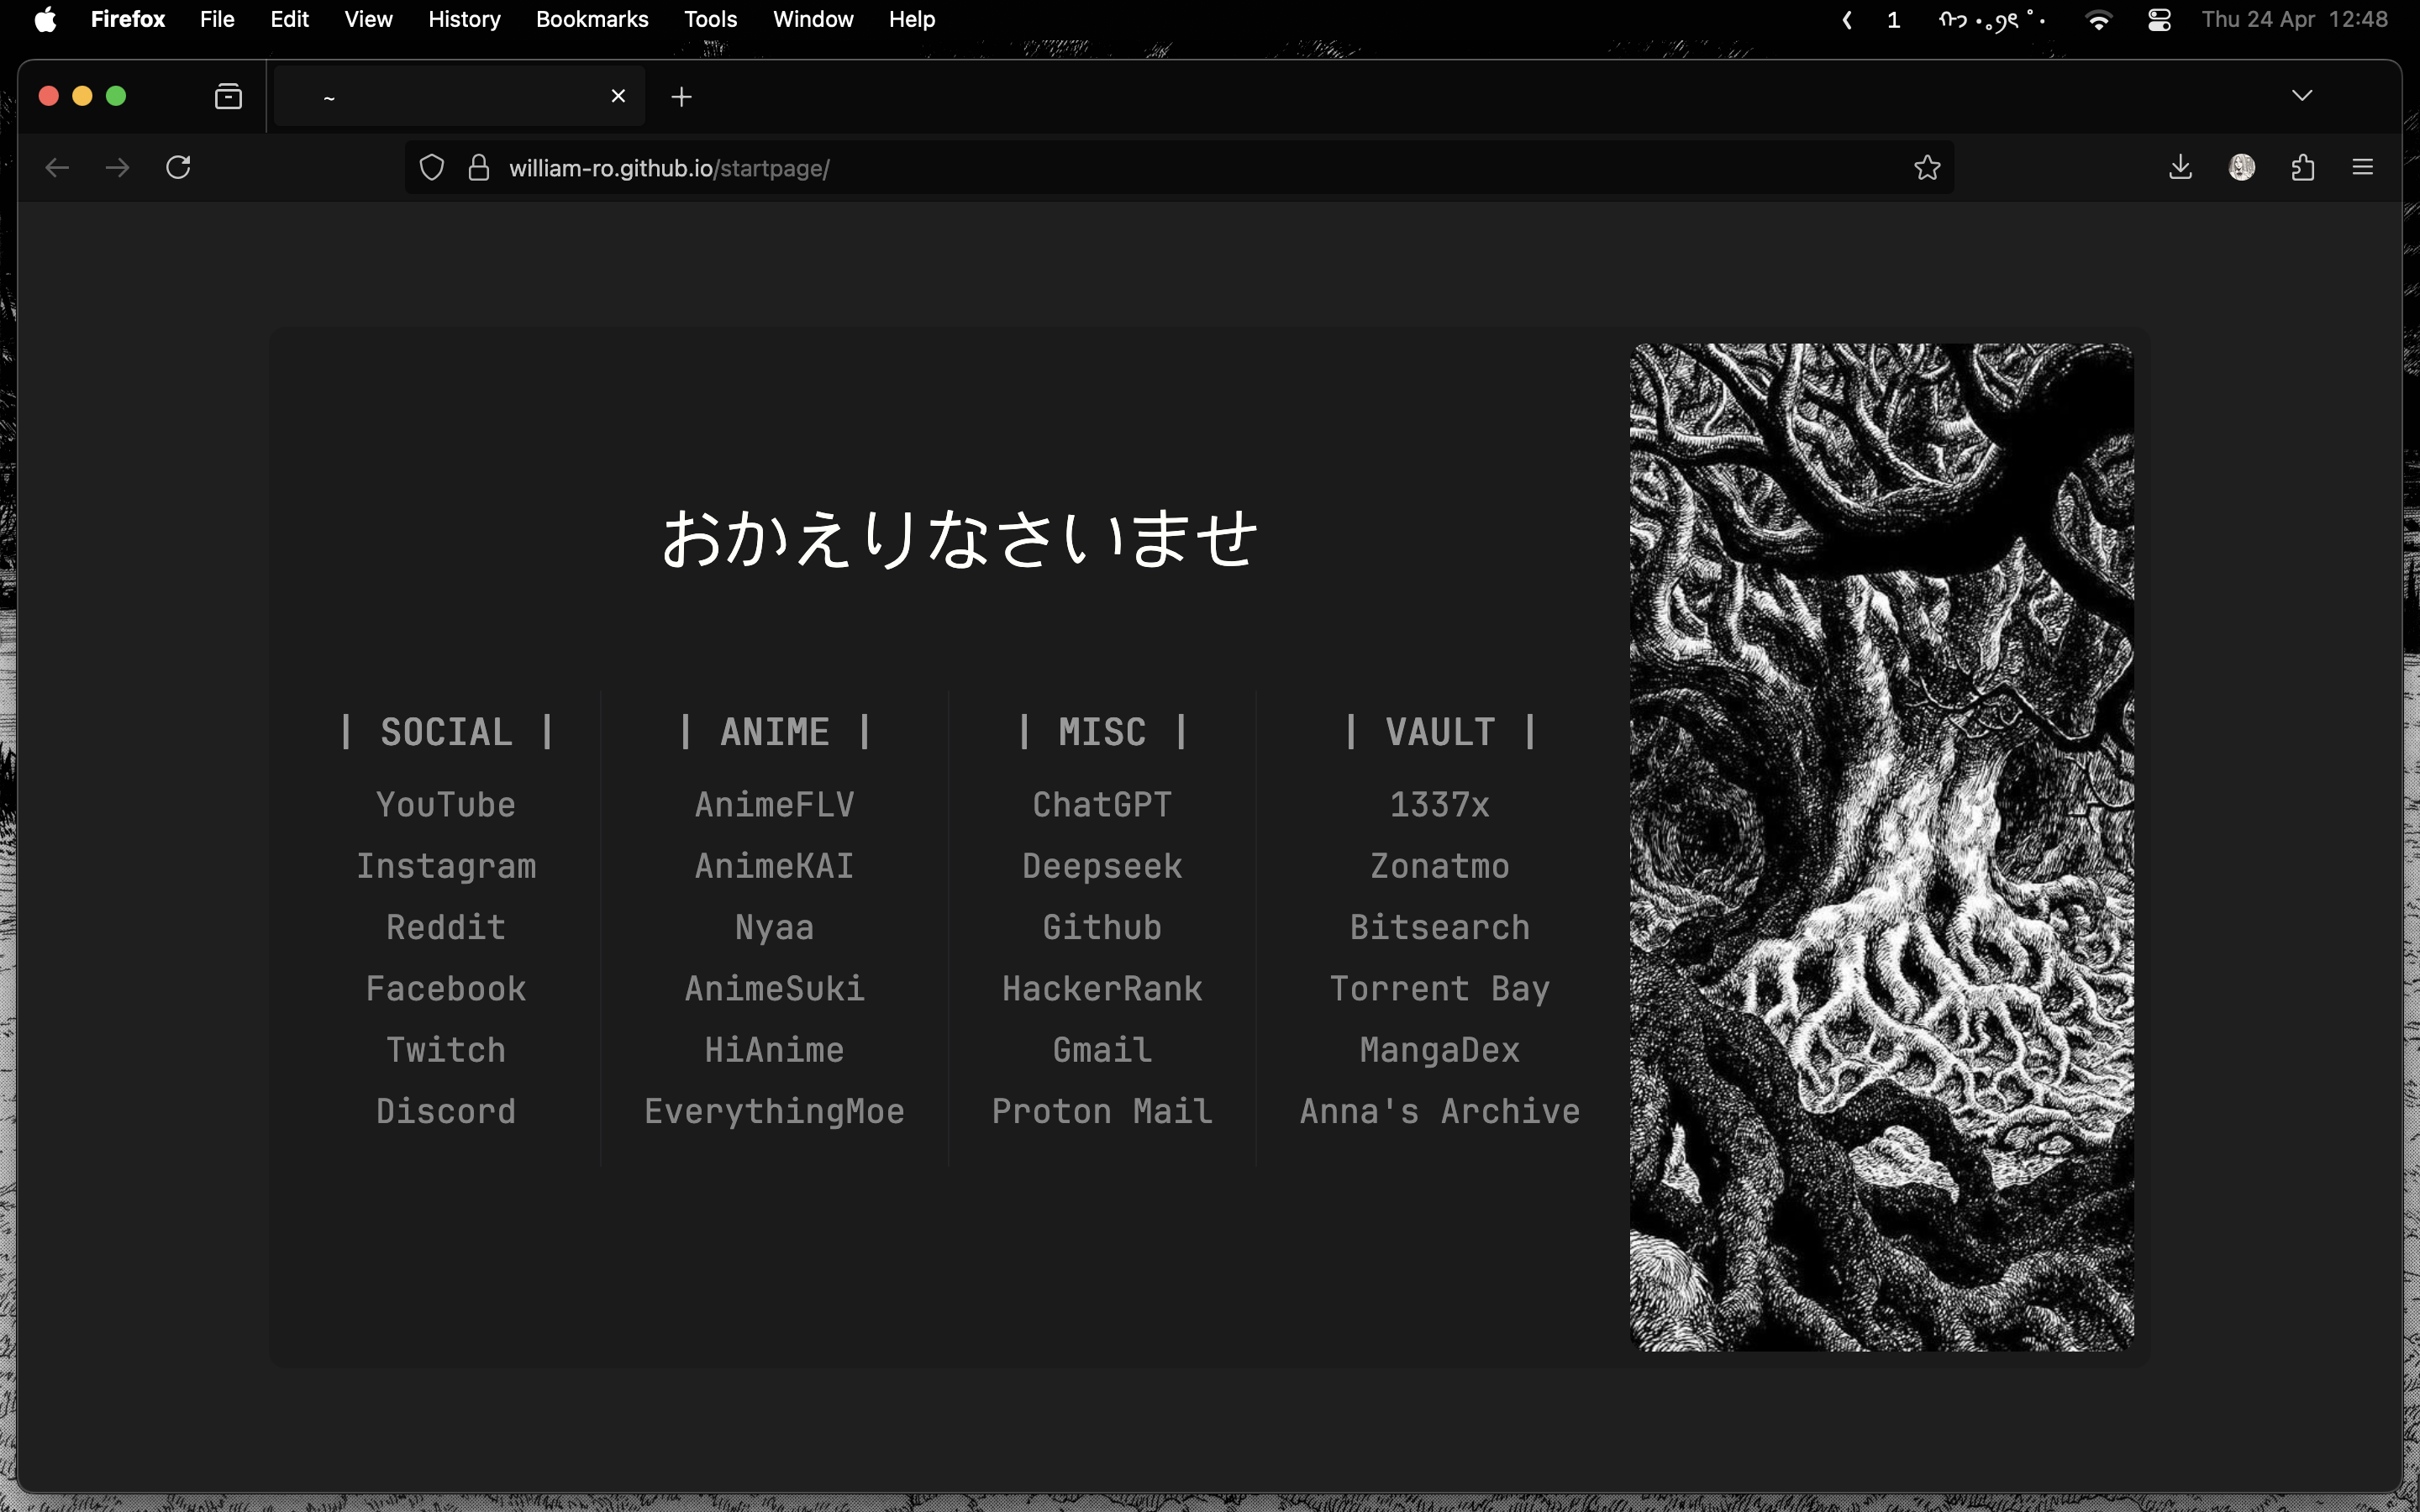Open the YouTube link
Image resolution: width=2420 pixels, height=1512 pixels.
446,805
